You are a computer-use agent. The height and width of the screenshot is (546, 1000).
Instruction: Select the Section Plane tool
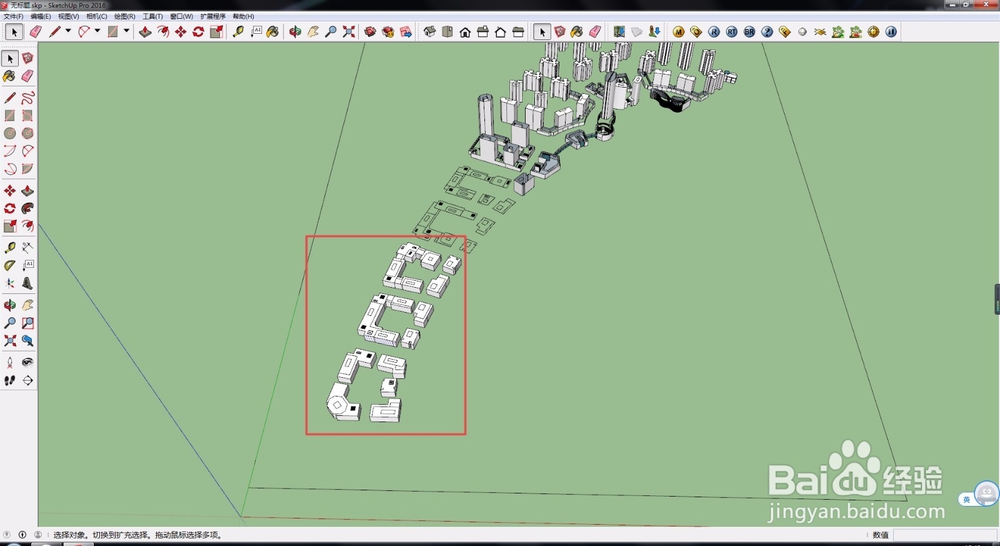click(27, 381)
